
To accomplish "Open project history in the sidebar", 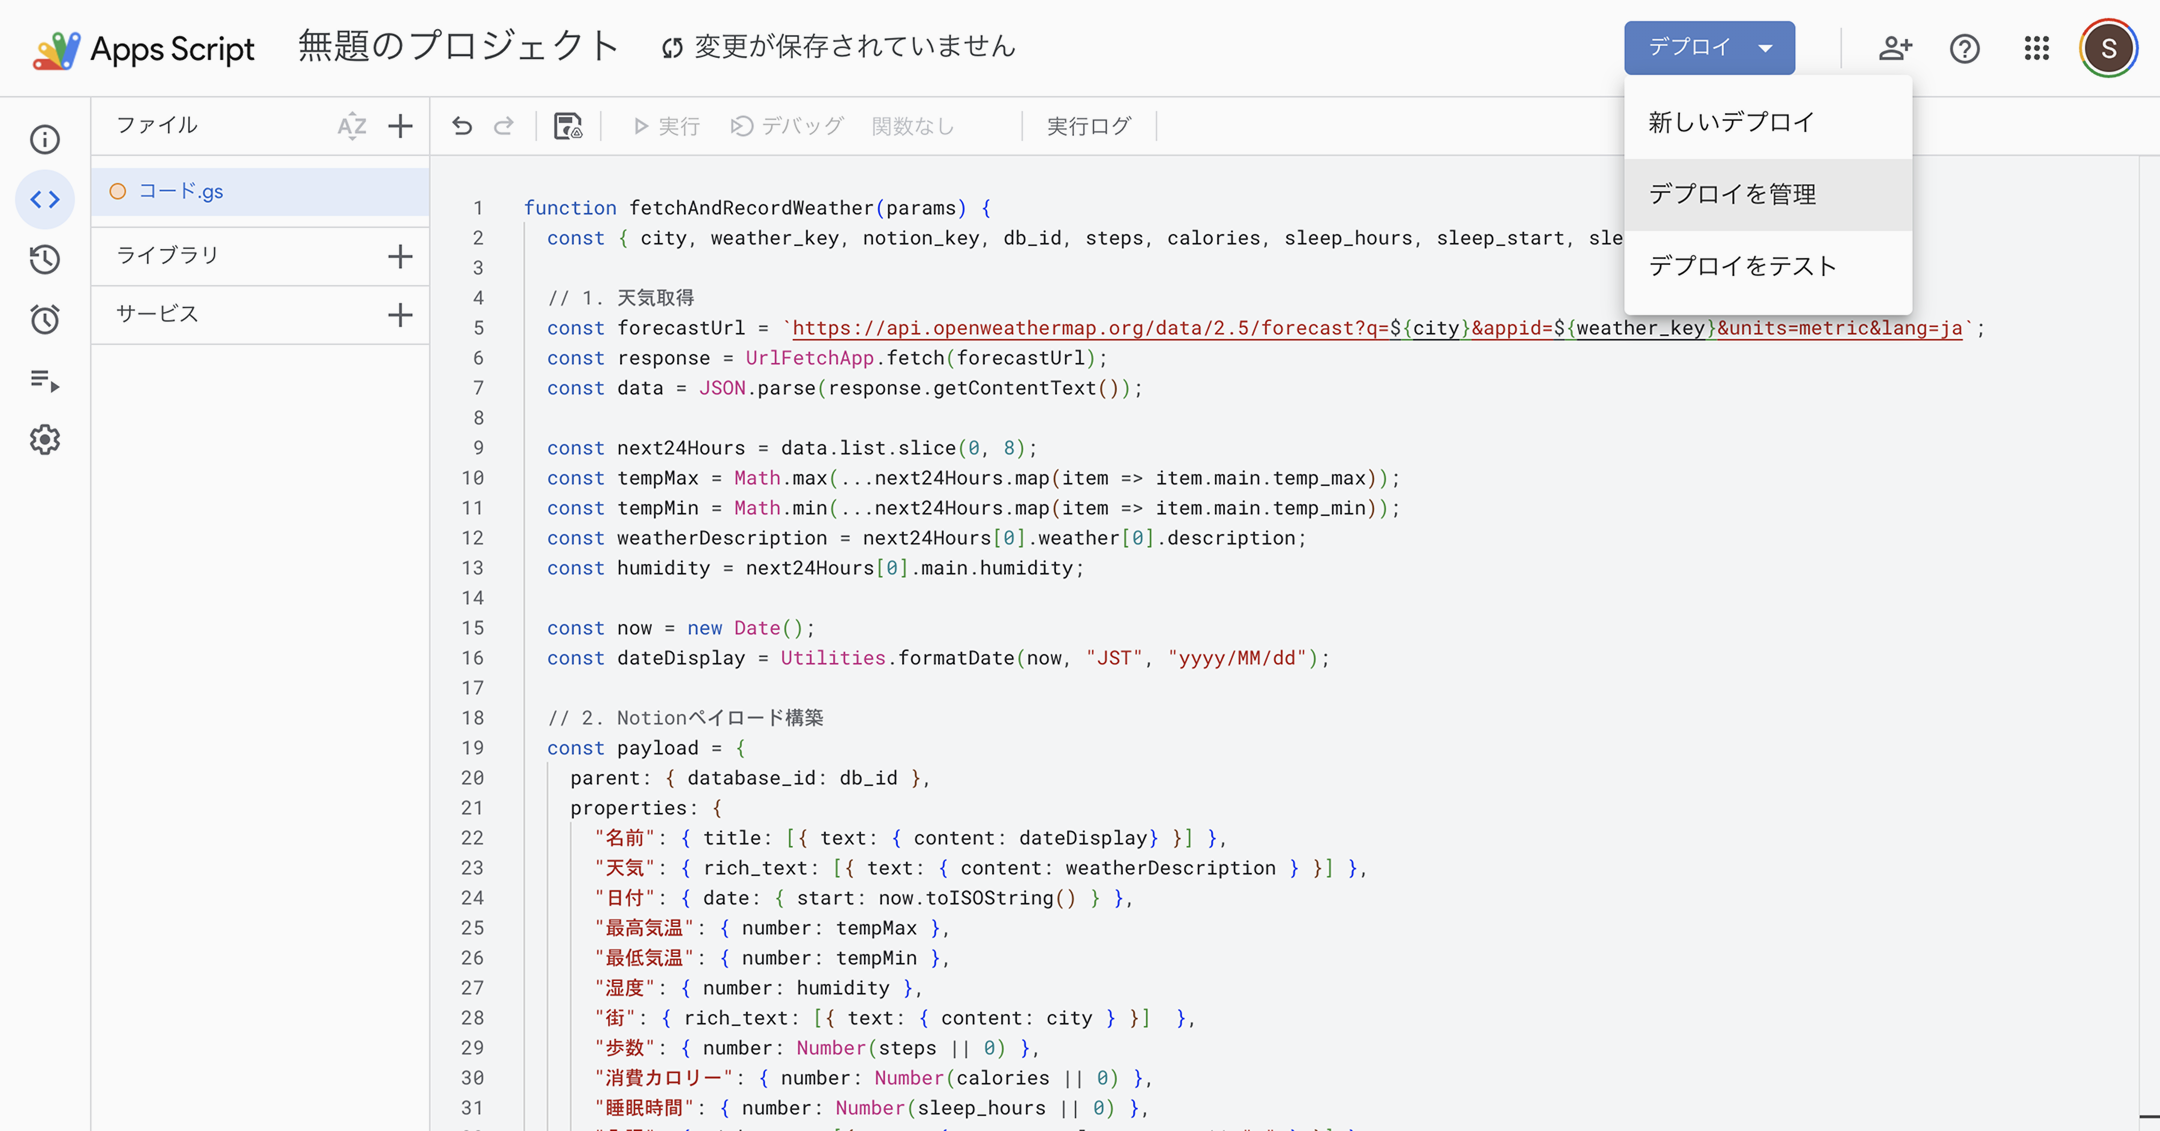I will (45, 259).
